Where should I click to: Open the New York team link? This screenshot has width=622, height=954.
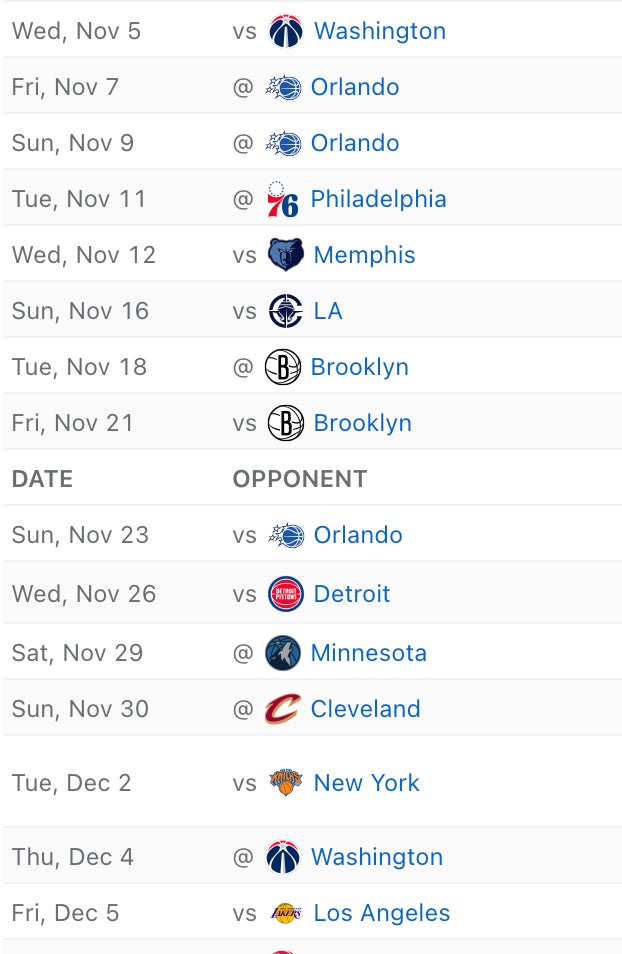point(366,783)
